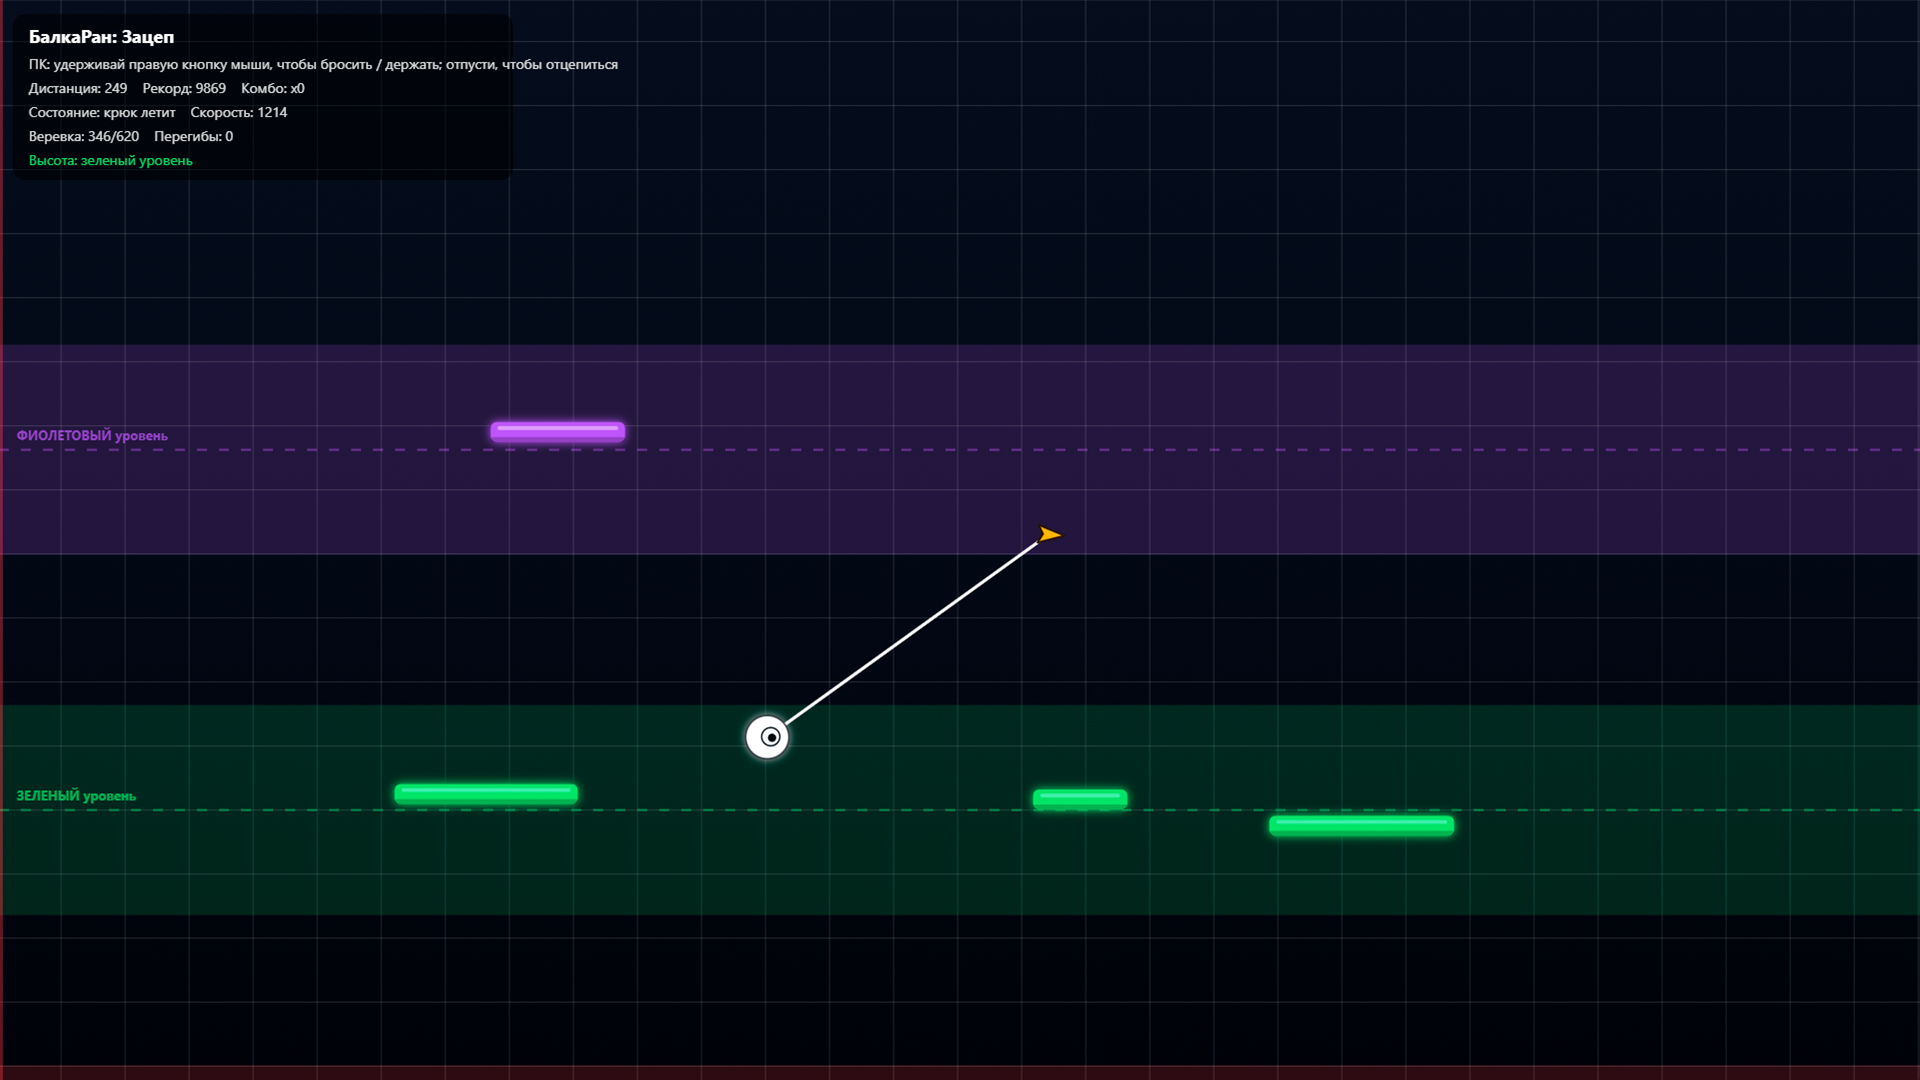
Task: Click the "Рекорд: 9869" value
Action: pyautogui.click(x=184, y=88)
